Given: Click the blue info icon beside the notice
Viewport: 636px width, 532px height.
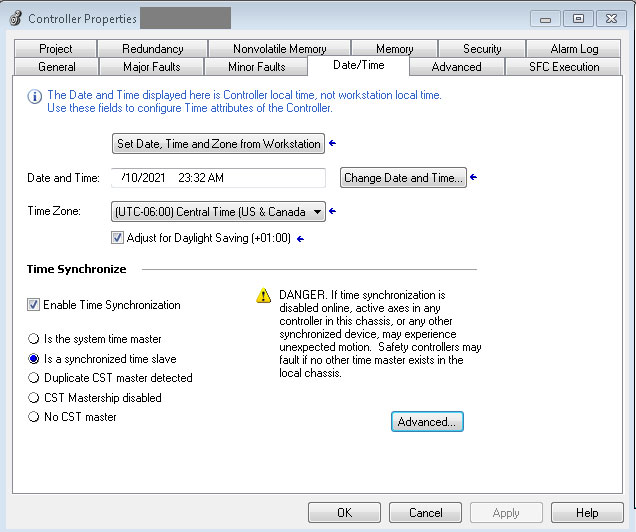Looking at the screenshot, I should 34,96.
